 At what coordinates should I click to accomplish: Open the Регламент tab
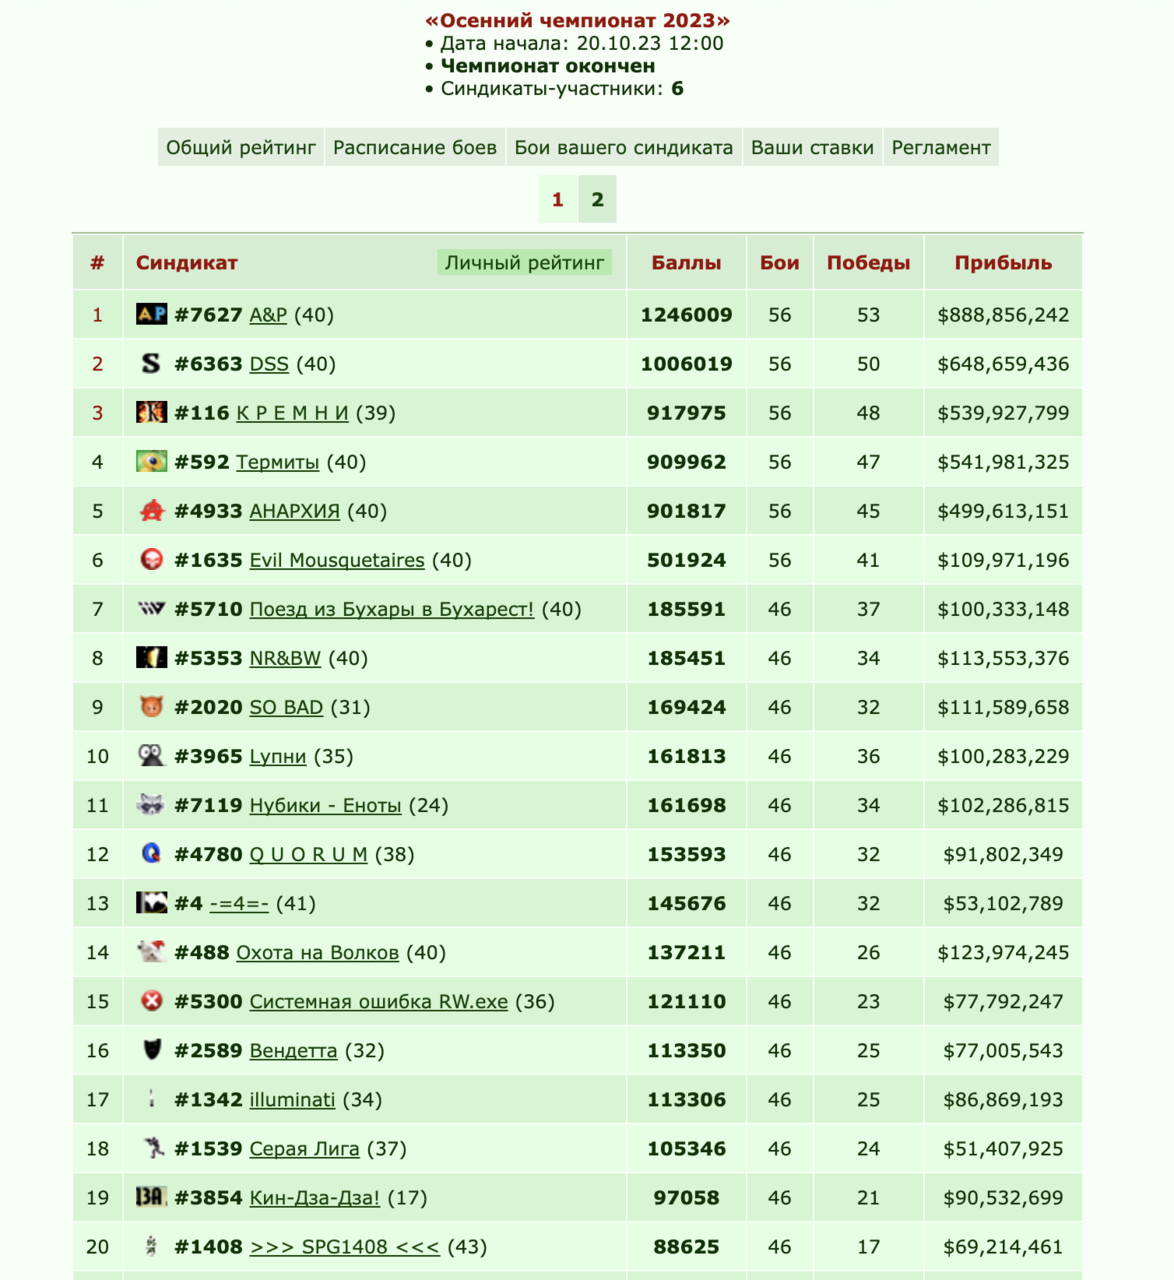tap(941, 148)
